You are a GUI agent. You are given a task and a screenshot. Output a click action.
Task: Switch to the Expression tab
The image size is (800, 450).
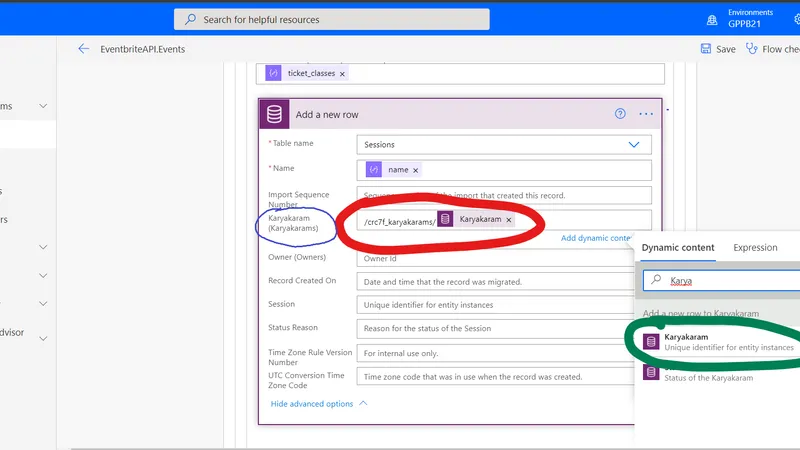click(x=755, y=247)
